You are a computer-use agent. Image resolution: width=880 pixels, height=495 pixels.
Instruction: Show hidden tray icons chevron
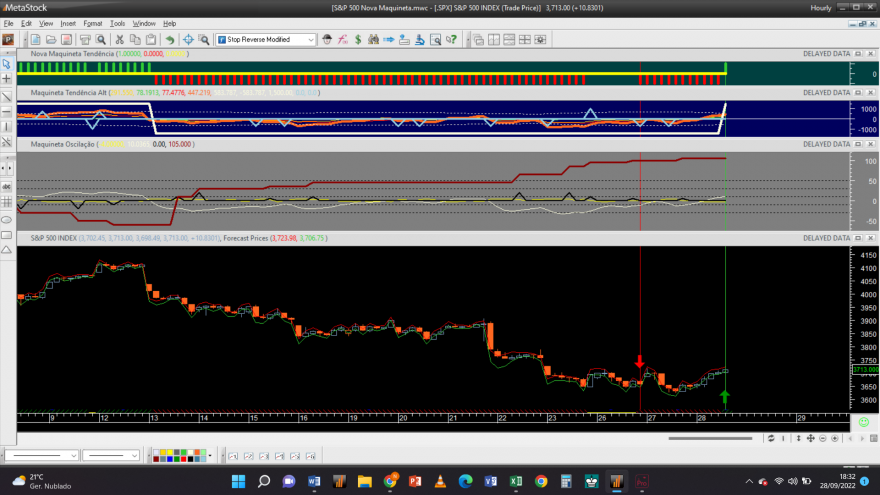749,482
